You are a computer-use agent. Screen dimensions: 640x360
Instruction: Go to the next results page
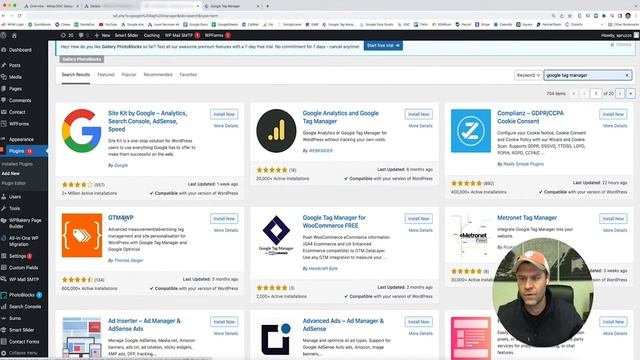tap(620, 93)
